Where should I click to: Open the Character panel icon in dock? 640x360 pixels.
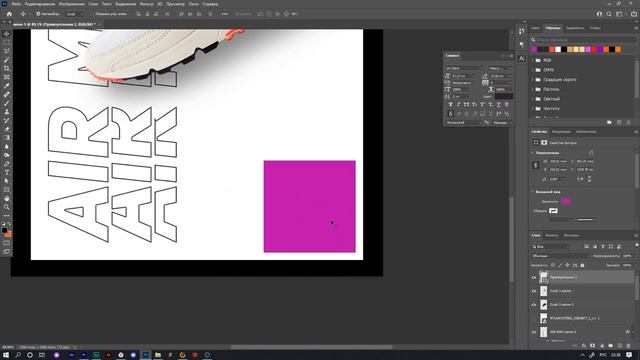click(x=522, y=59)
